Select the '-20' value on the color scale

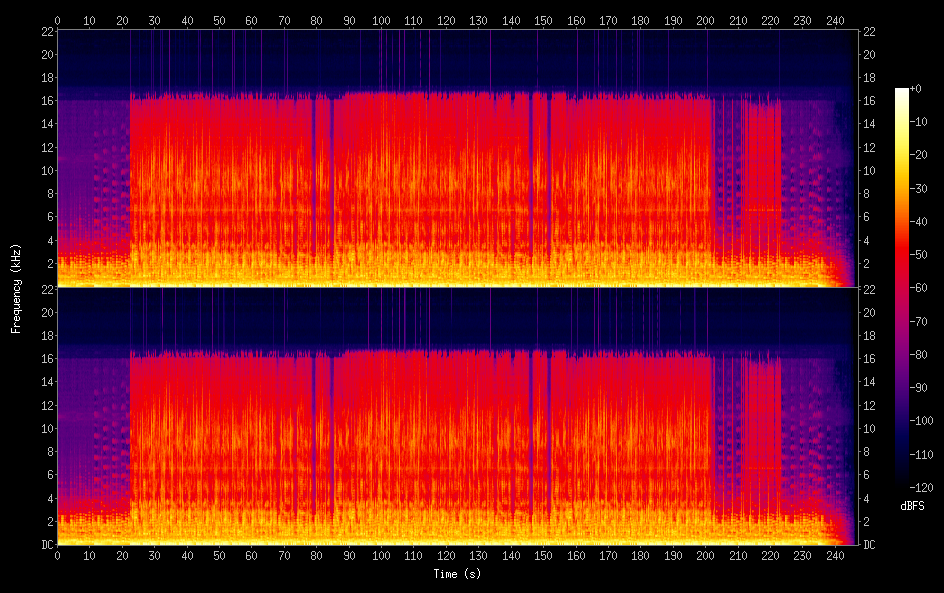[919, 155]
